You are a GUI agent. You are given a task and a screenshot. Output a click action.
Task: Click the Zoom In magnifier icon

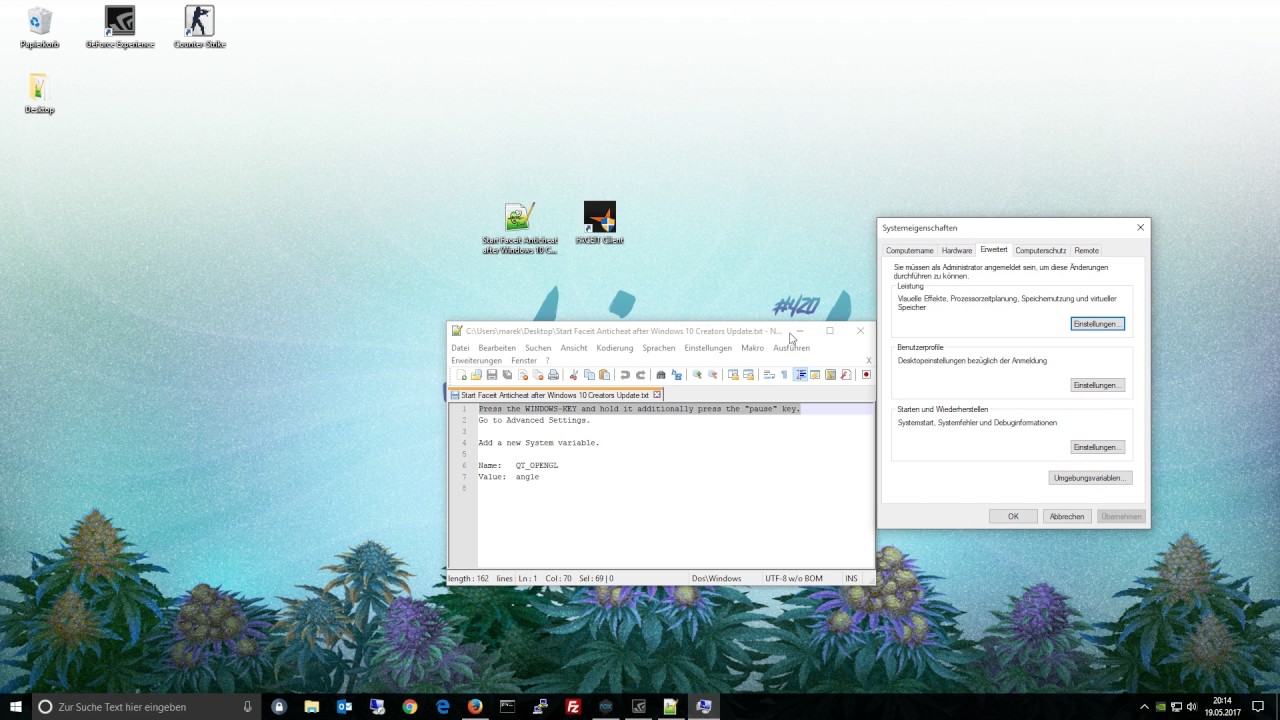point(697,375)
